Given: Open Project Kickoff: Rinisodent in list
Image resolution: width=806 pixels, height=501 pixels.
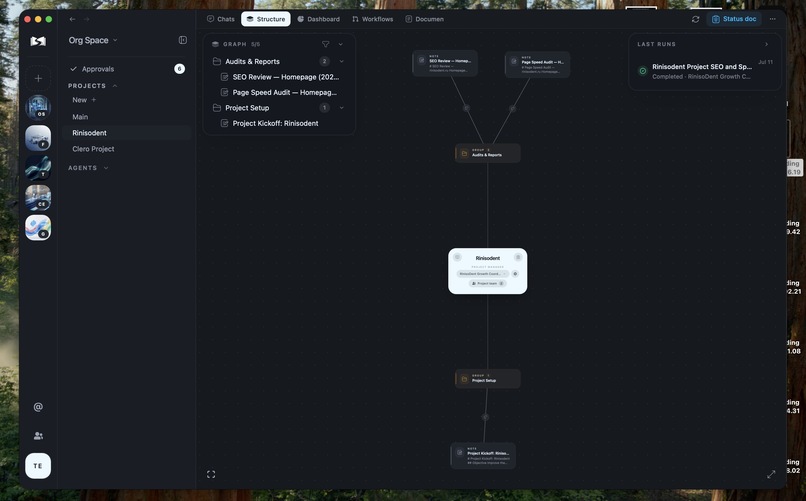Looking at the screenshot, I should tap(276, 123).
